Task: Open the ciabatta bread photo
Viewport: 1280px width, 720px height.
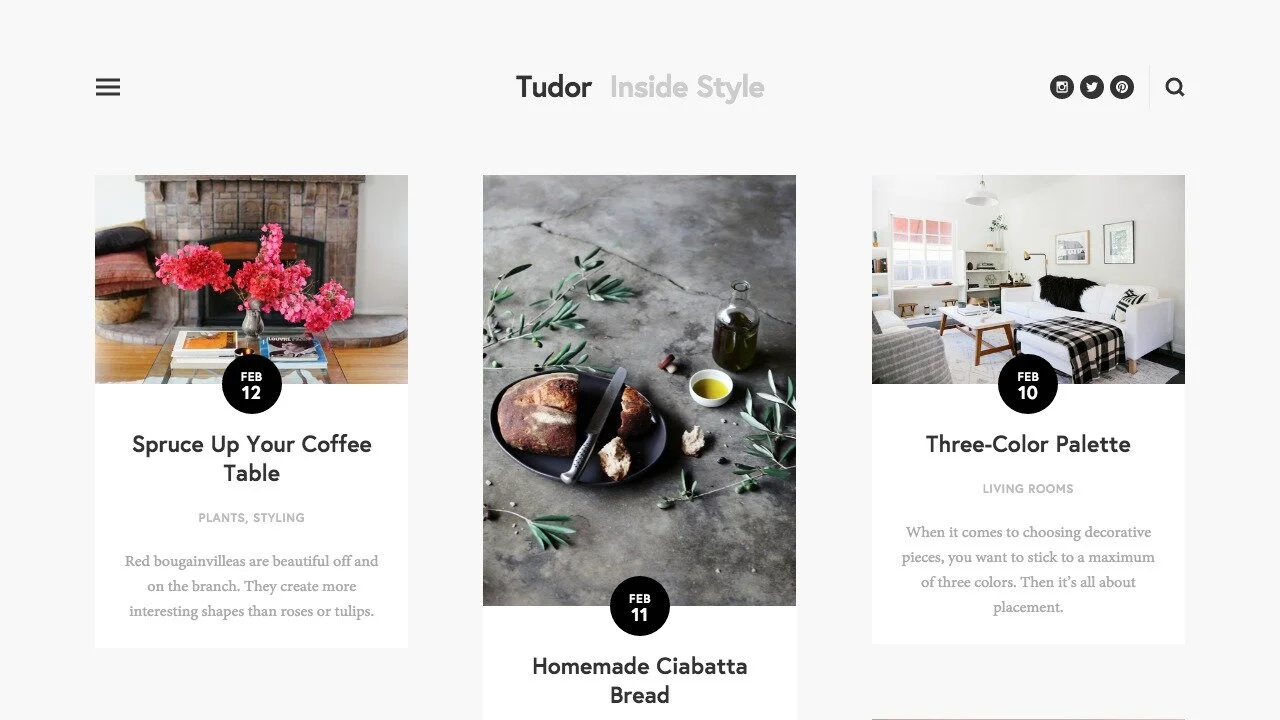Action: click(x=639, y=390)
